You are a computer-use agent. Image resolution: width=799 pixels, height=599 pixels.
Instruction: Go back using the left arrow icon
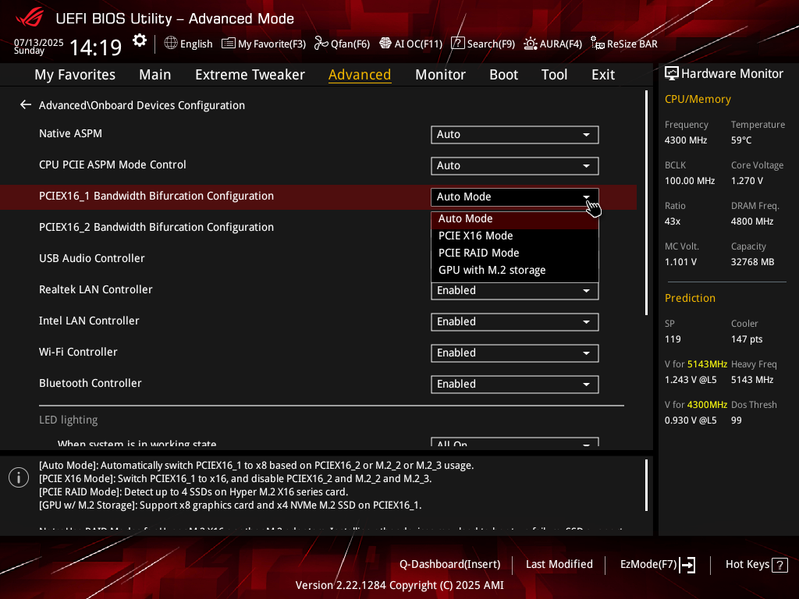tap(25, 105)
